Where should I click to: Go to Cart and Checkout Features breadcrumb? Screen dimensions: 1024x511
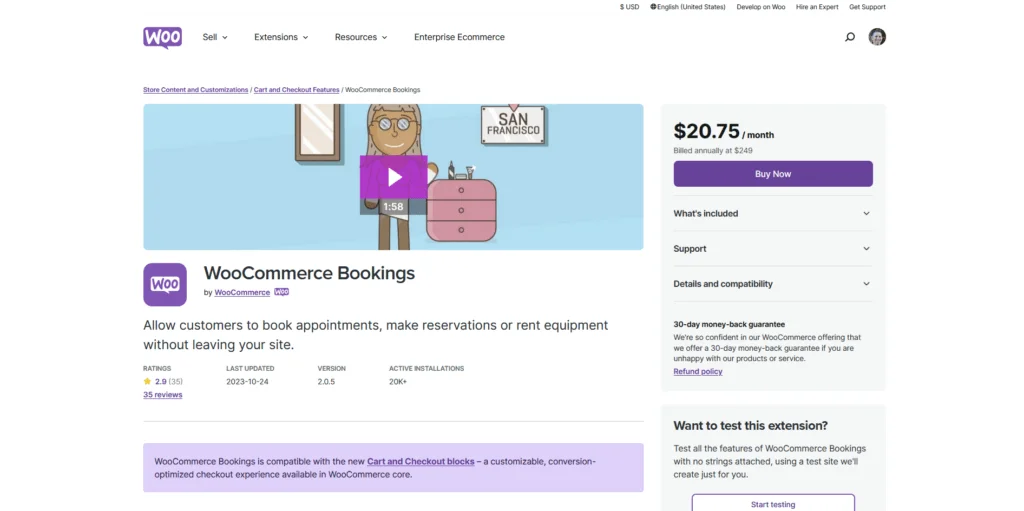296,90
